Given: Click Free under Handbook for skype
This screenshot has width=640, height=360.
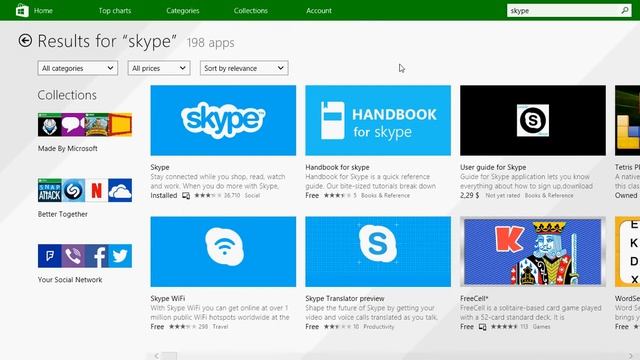Looking at the screenshot, I should pos(312,196).
